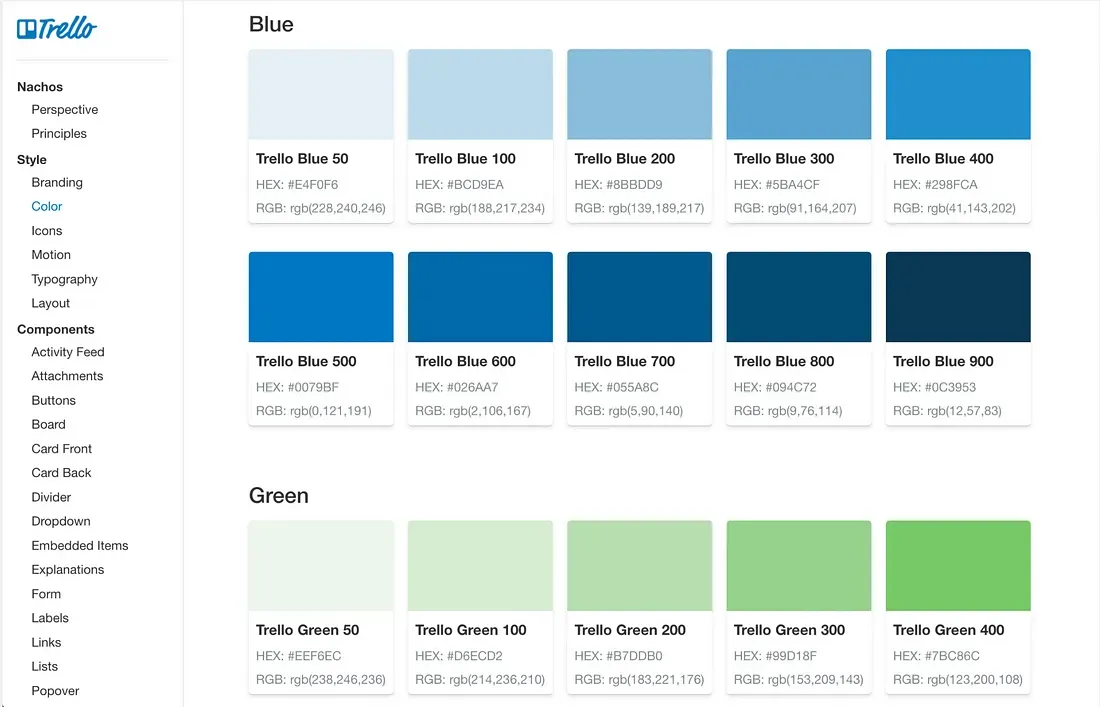Open the Icons page in Style section
Viewport: 1100px width, 707px height.
46,230
